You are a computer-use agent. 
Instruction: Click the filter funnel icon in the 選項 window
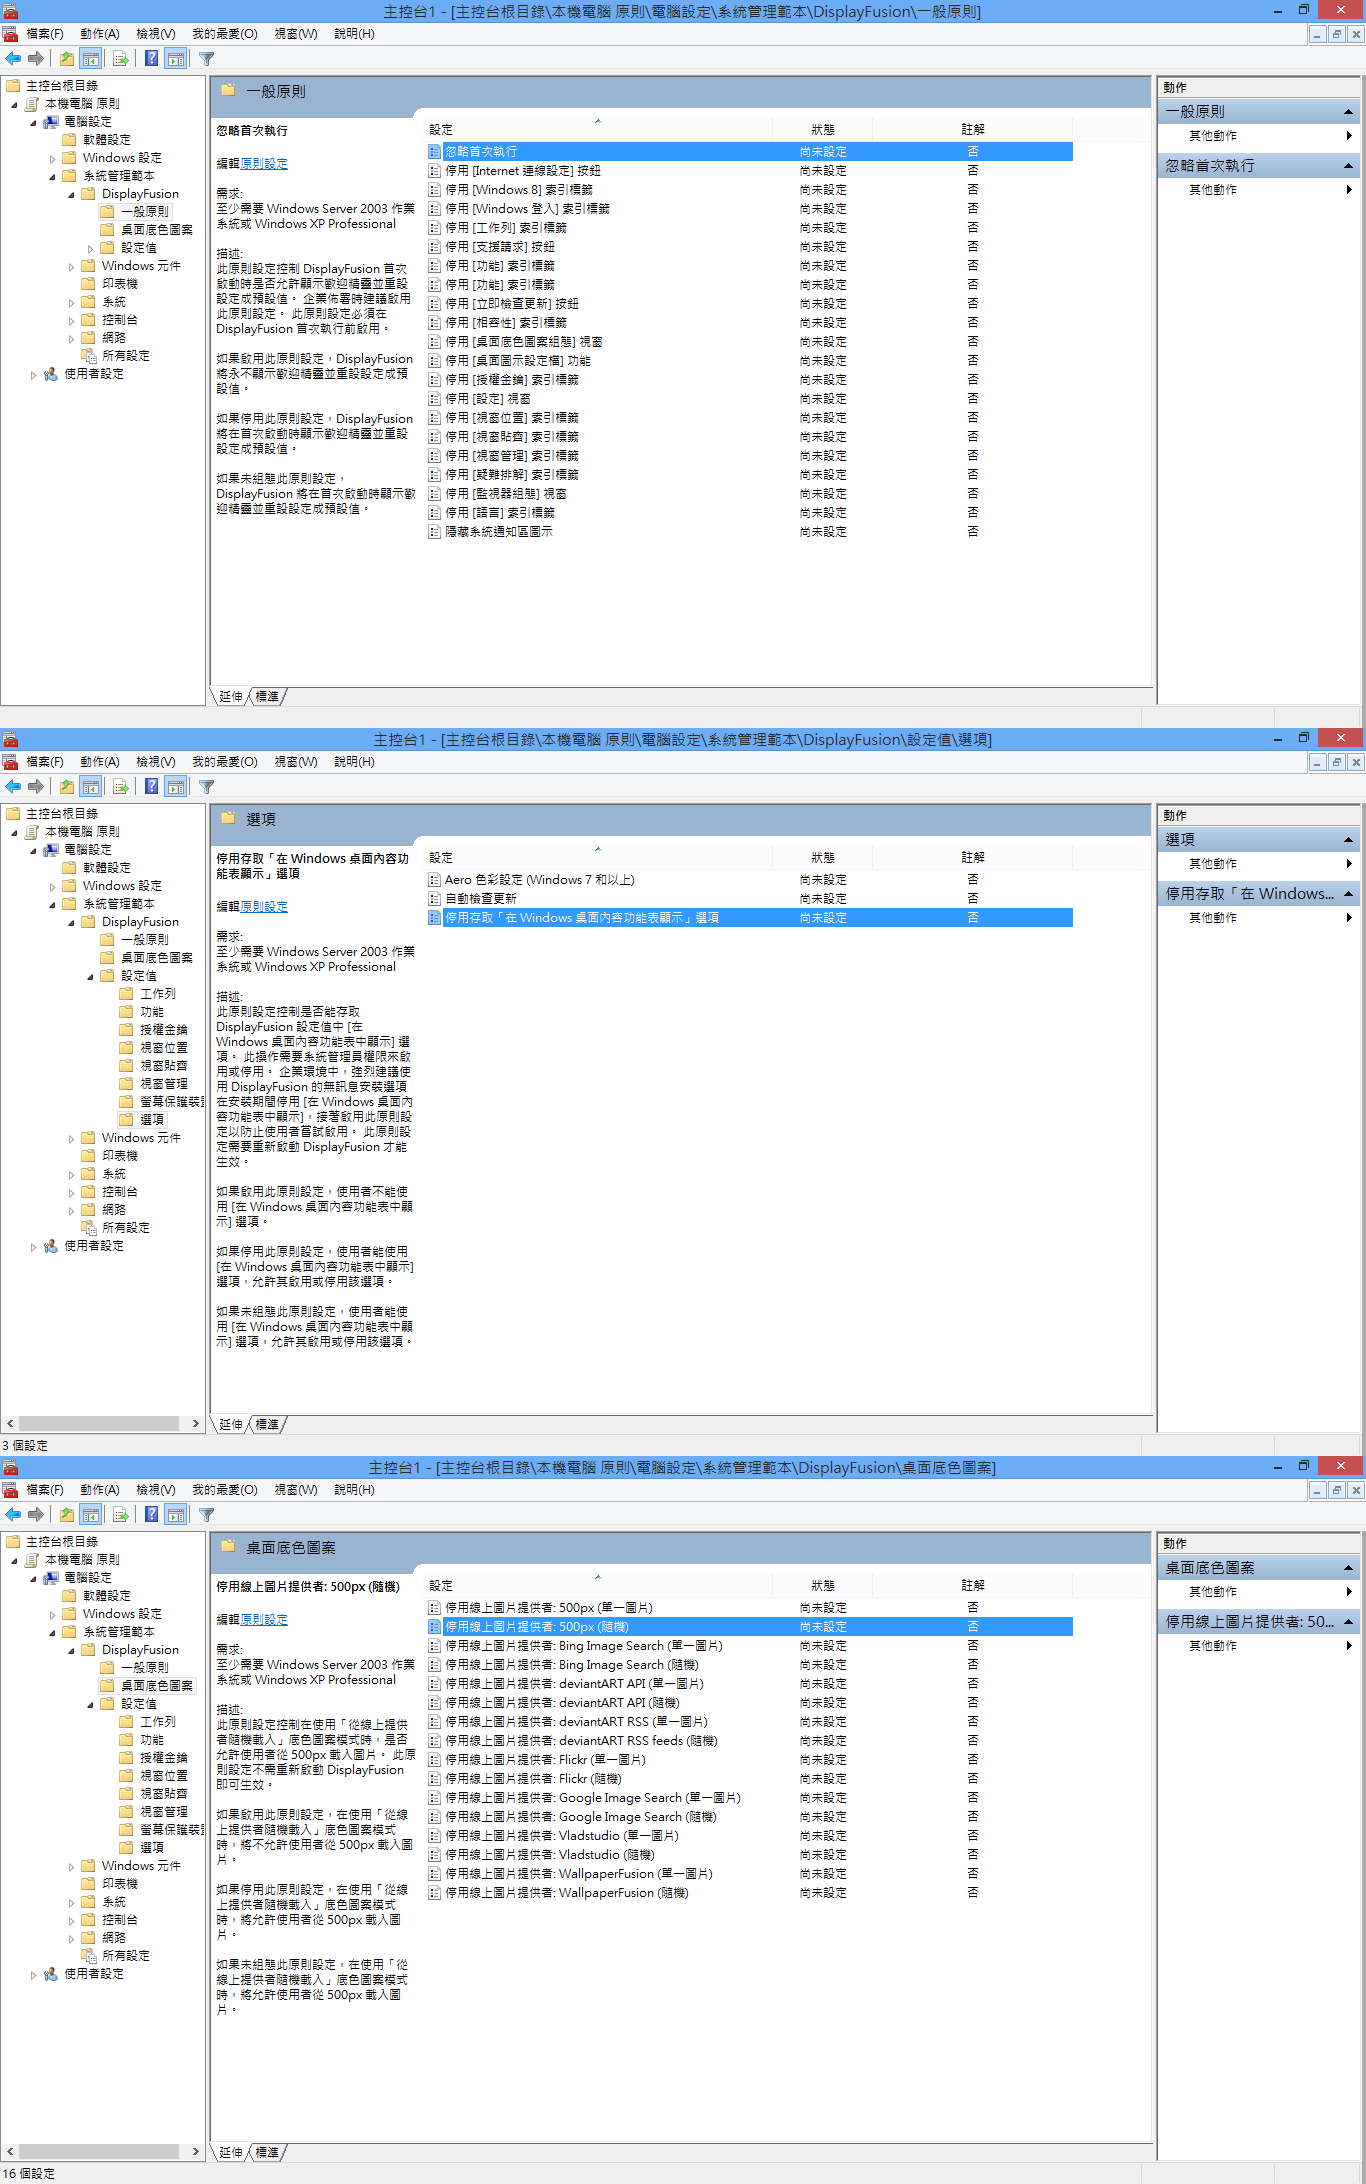tap(206, 787)
